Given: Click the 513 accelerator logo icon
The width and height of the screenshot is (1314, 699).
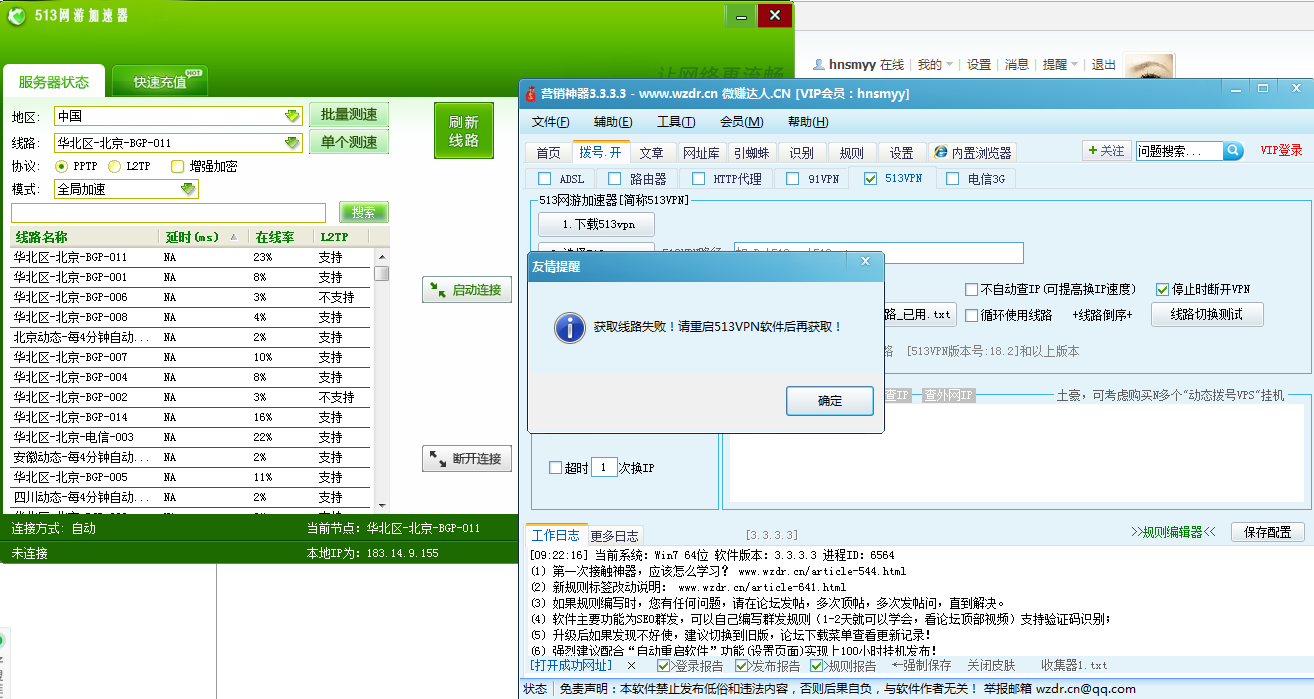Looking at the screenshot, I should pos(17,15).
